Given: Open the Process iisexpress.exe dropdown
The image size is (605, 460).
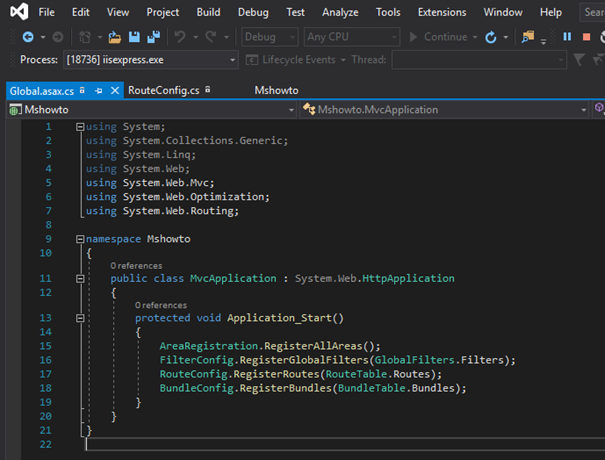Looking at the screenshot, I should pyautogui.click(x=151, y=60).
